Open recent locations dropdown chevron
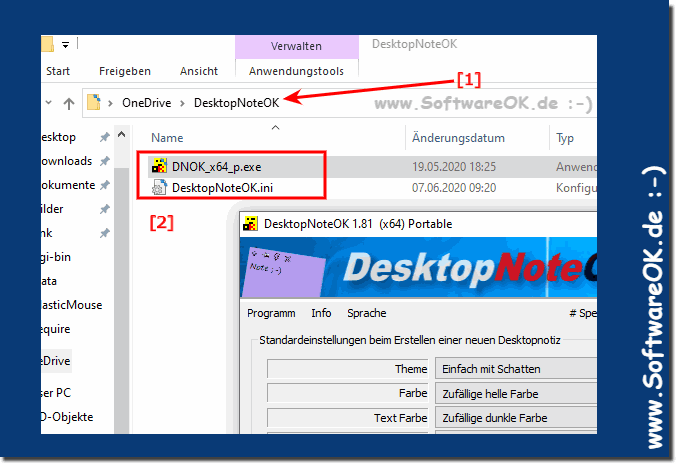 point(49,103)
